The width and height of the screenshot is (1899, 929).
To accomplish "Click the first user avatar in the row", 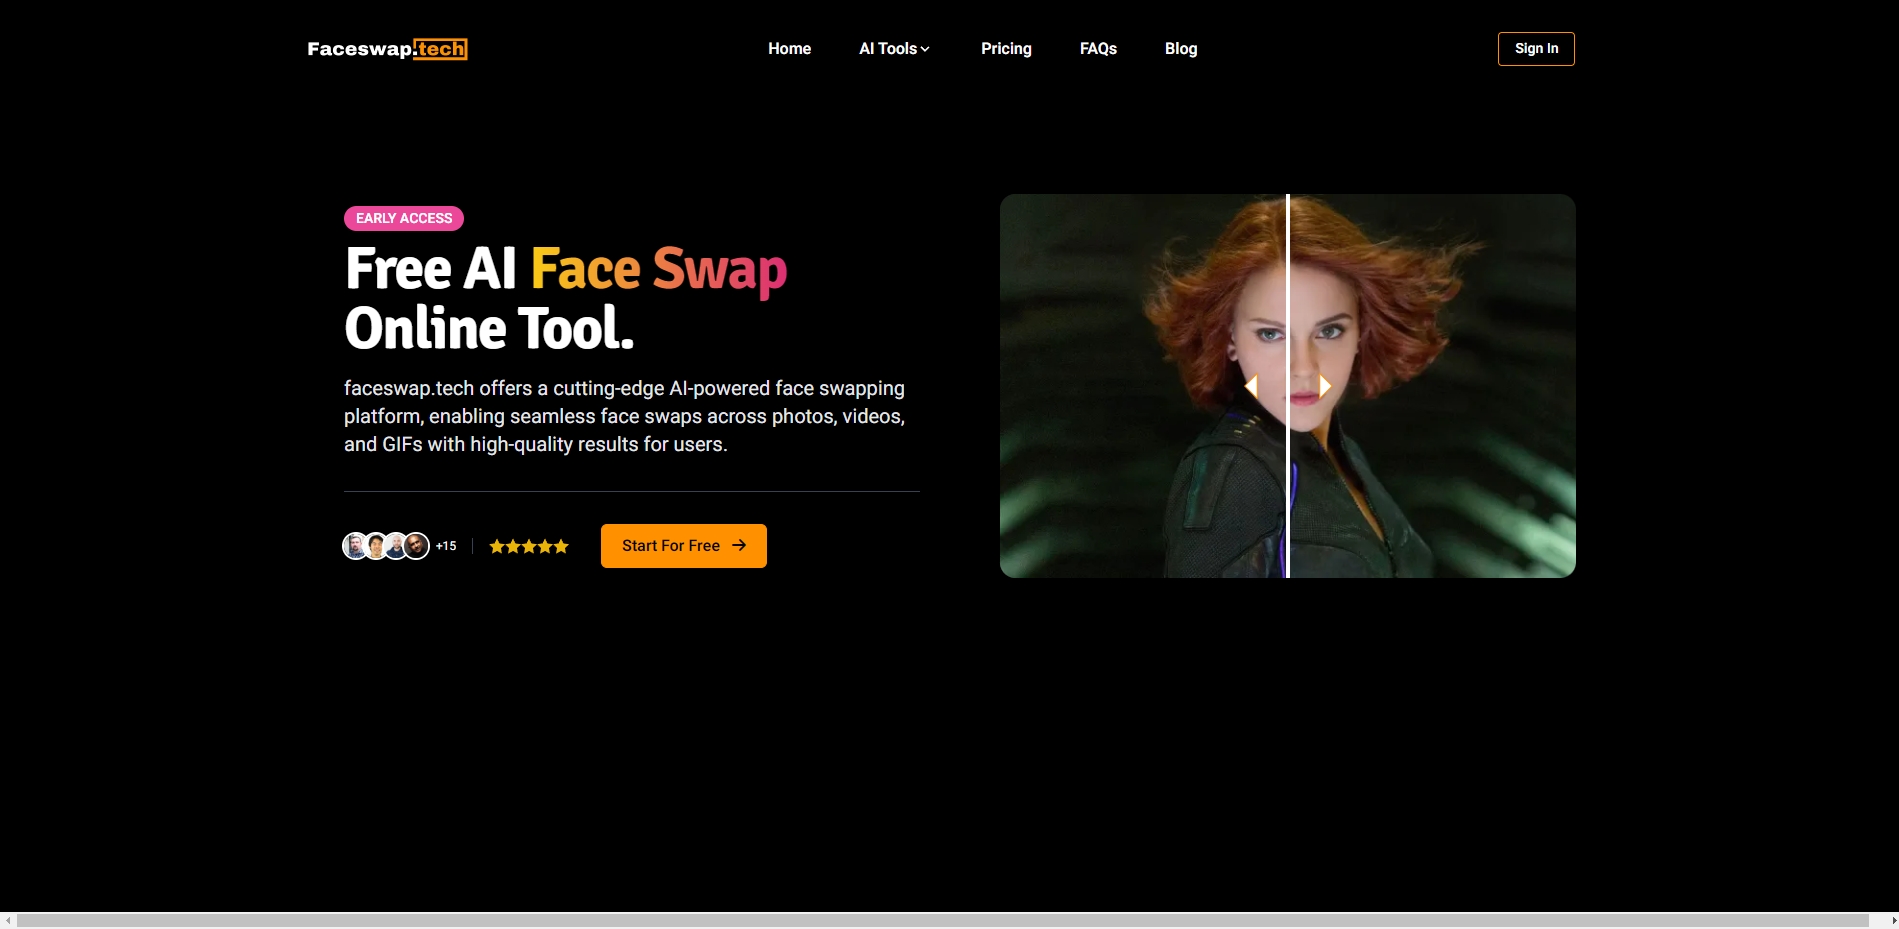I will (355, 546).
